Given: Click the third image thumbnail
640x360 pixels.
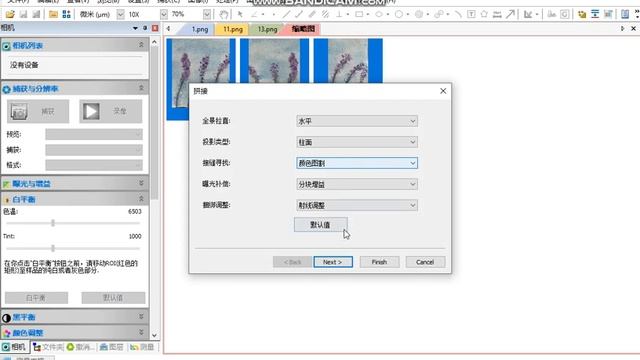Looking at the screenshot, I should (x=348, y=61).
